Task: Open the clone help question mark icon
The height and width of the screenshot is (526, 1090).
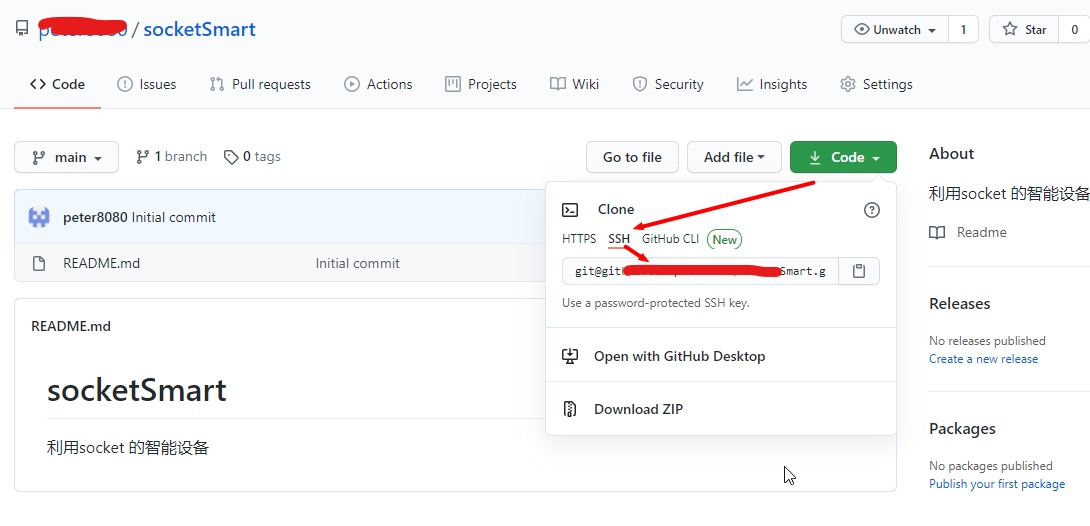Action: (x=872, y=210)
